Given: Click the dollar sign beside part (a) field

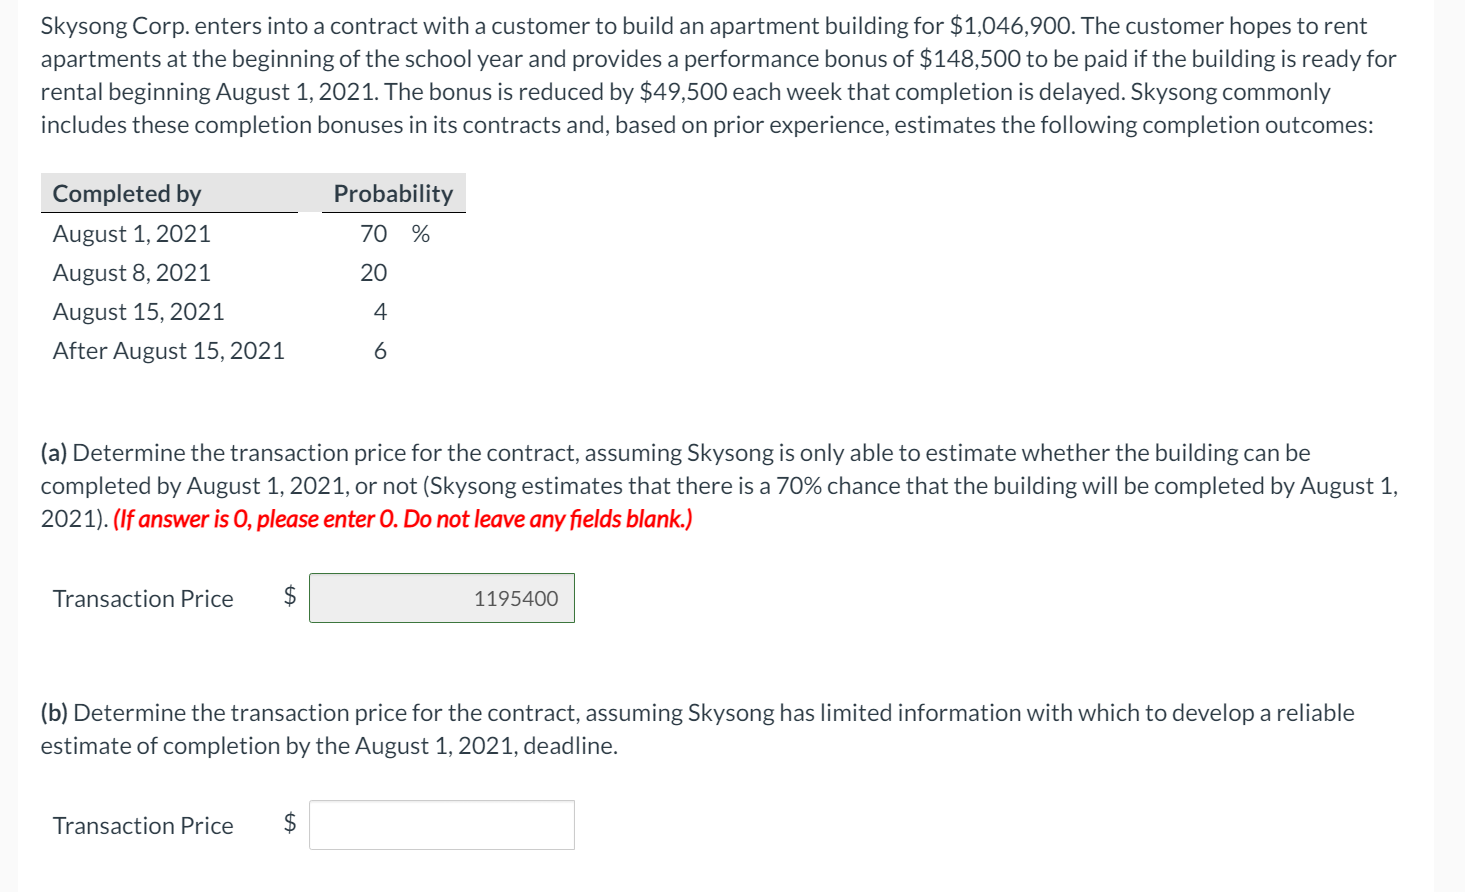Looking at the screenshot, I should pos(290,596).
